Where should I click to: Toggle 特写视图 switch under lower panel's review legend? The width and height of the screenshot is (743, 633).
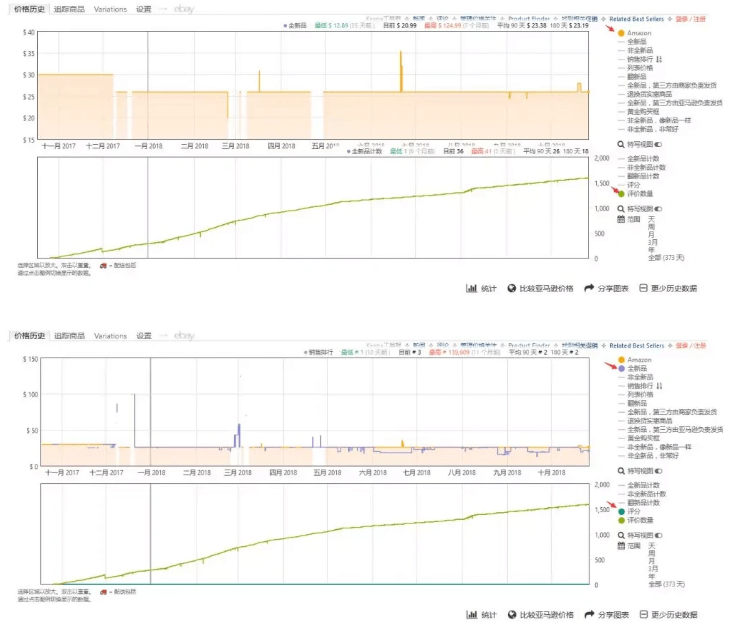(x=658, y=535)
